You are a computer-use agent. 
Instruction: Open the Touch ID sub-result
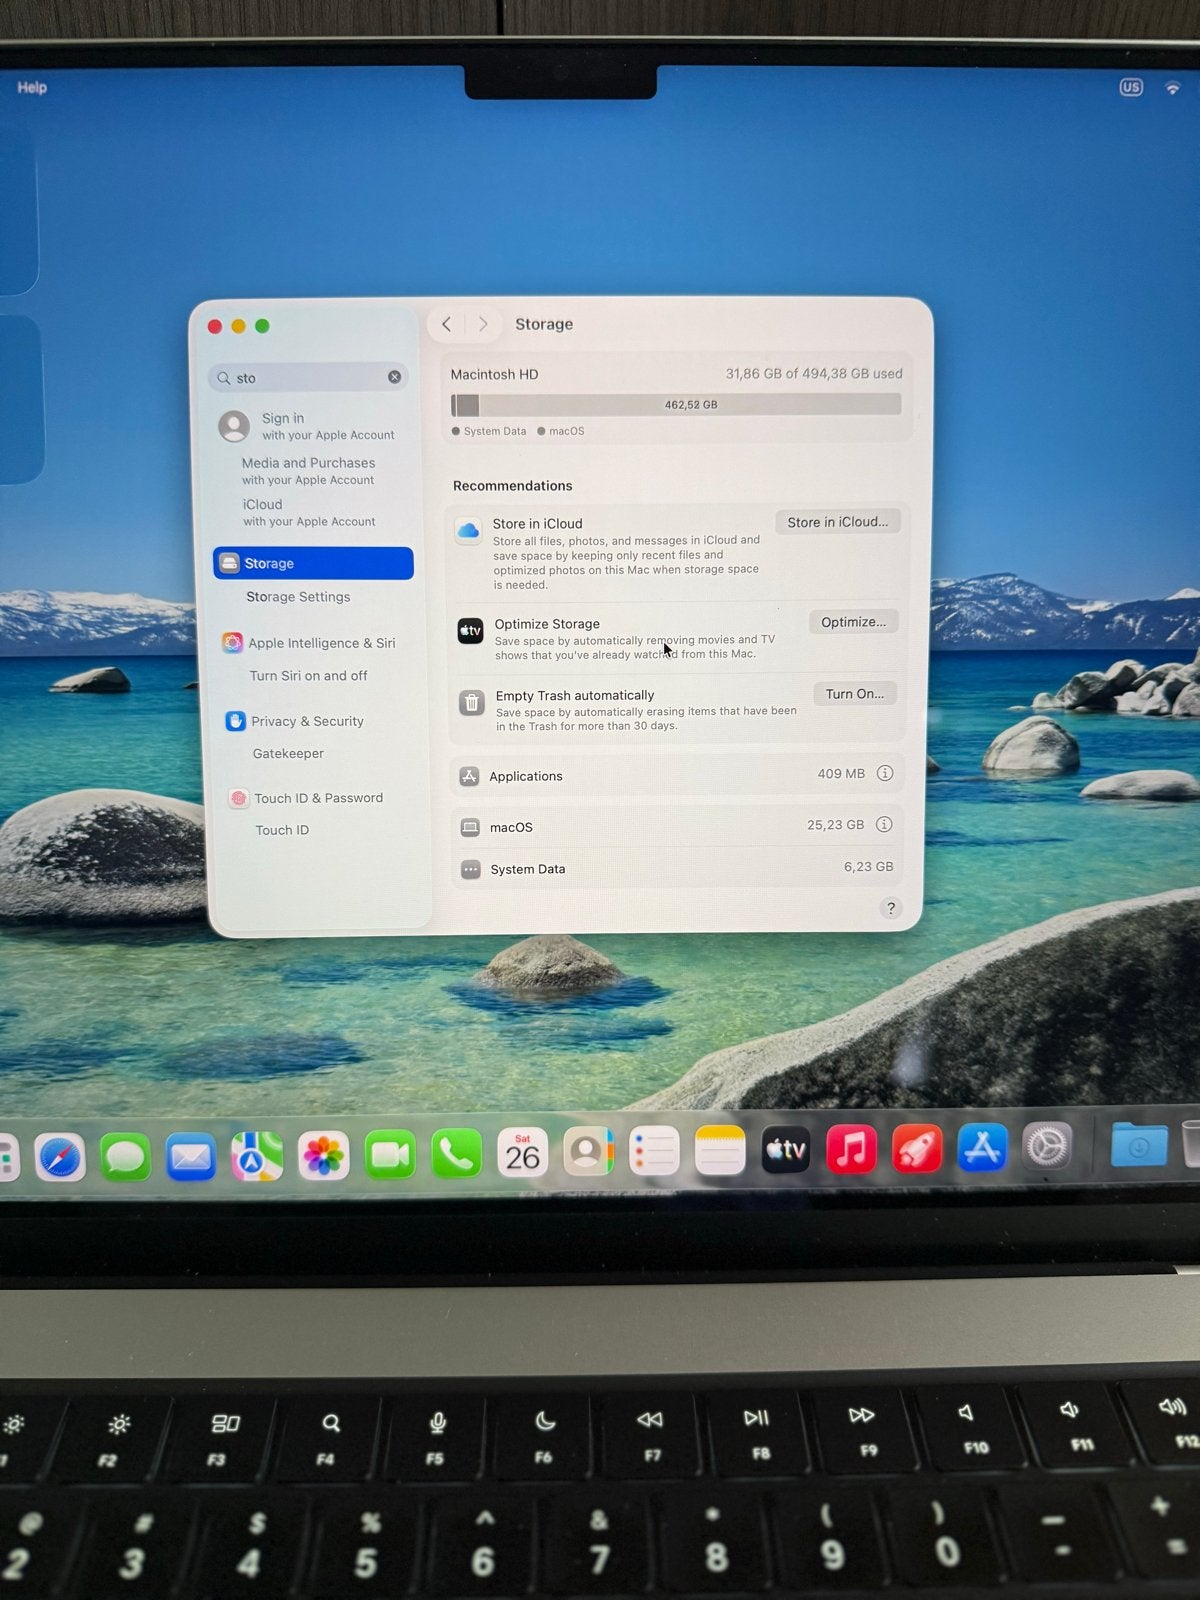[282, 830]
